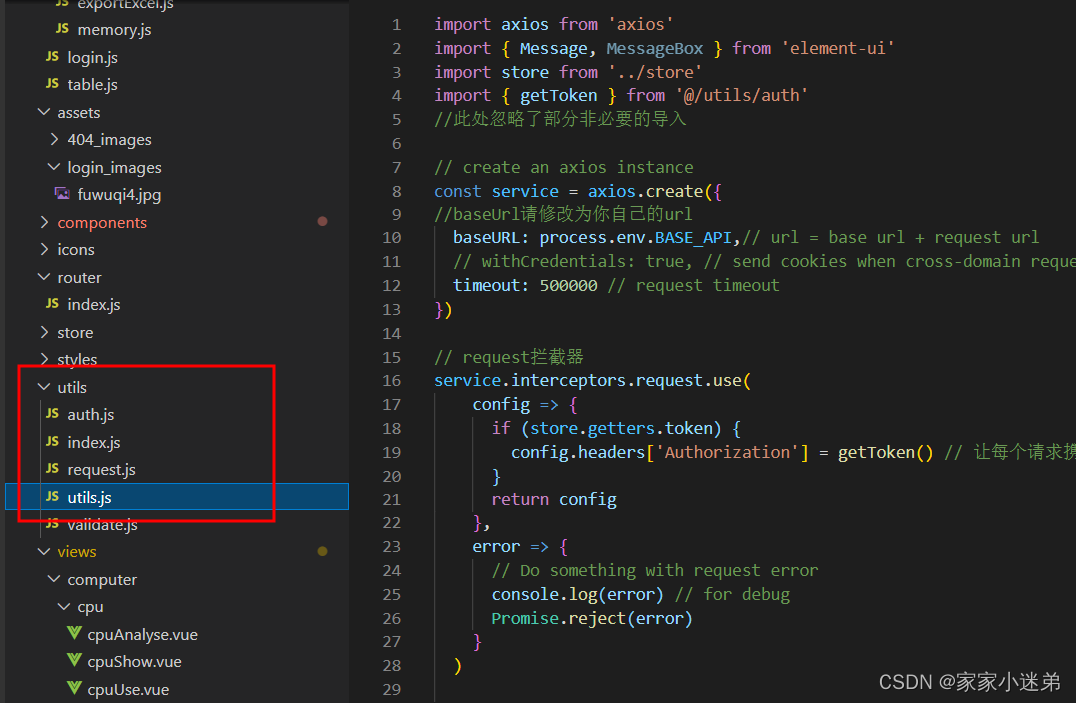This screenshot has height=703, width=1076.
Task: Open index.js under utils folder
Action: [x=93, y=442]
